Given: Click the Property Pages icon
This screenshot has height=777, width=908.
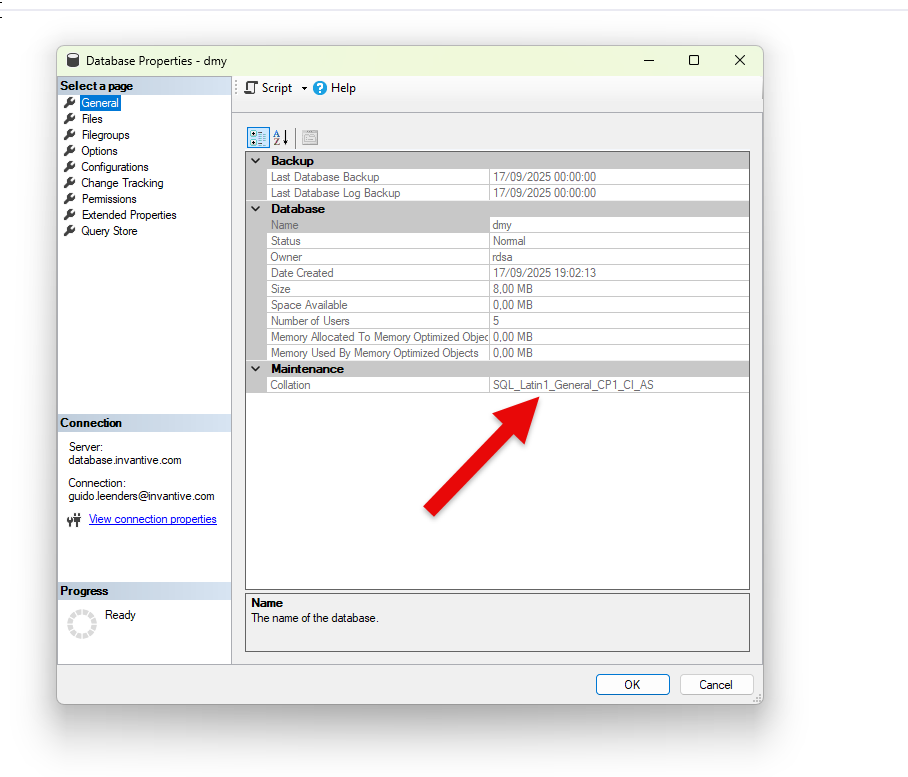Looking at the screenshot, I should tap(310, 137).
